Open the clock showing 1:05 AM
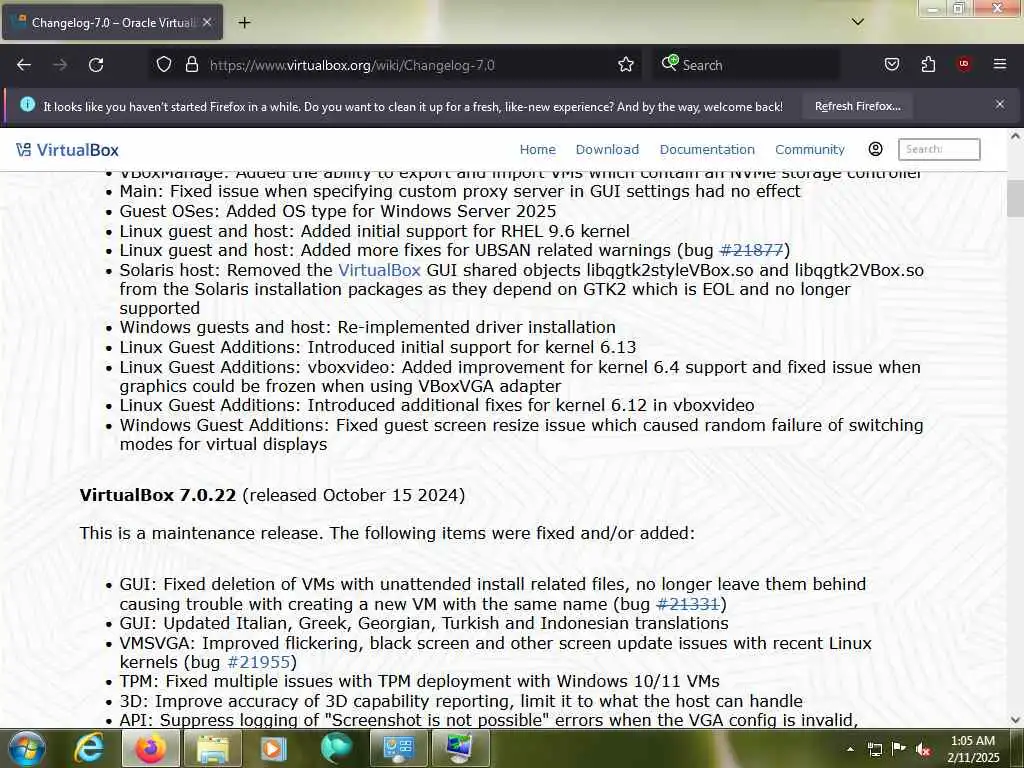The width and height of the screenshot is (1024, 768). 973,749
